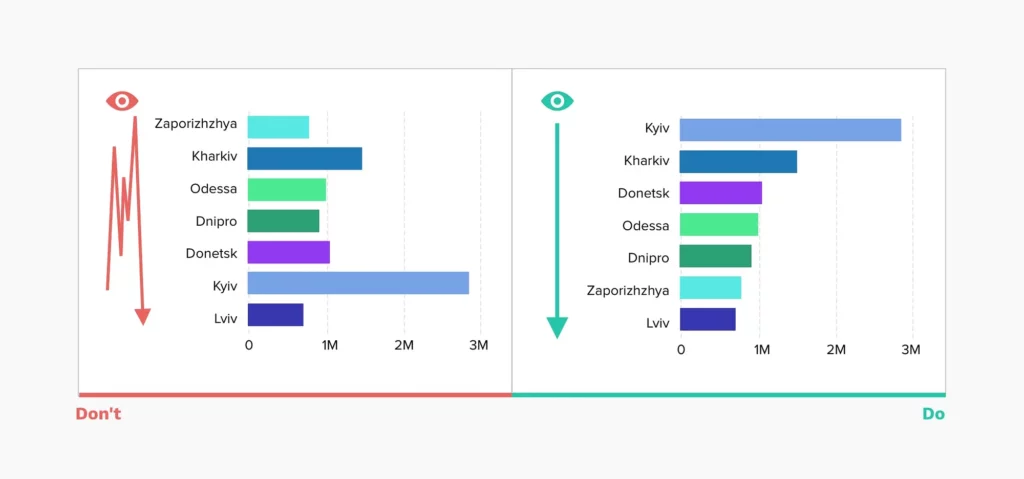Click the Kharkiv label in left chart
The width and height of the screenshot is (1024, 479).
[x=214, y=156]
